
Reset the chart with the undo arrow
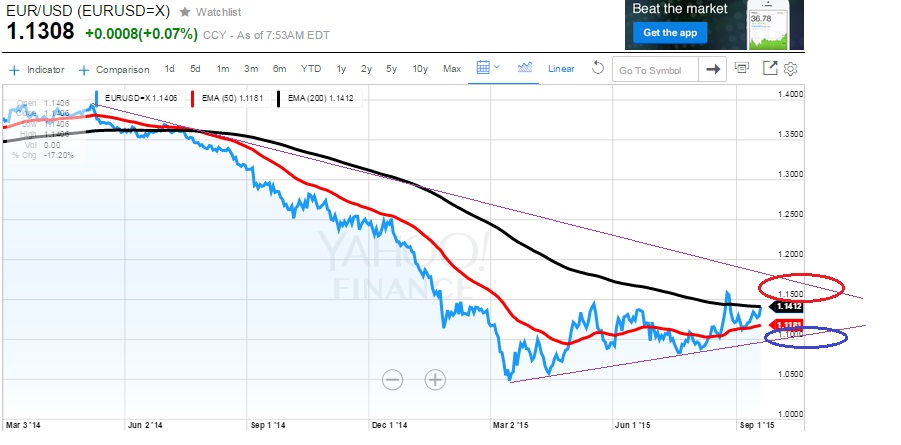click(x=598, y=69)
